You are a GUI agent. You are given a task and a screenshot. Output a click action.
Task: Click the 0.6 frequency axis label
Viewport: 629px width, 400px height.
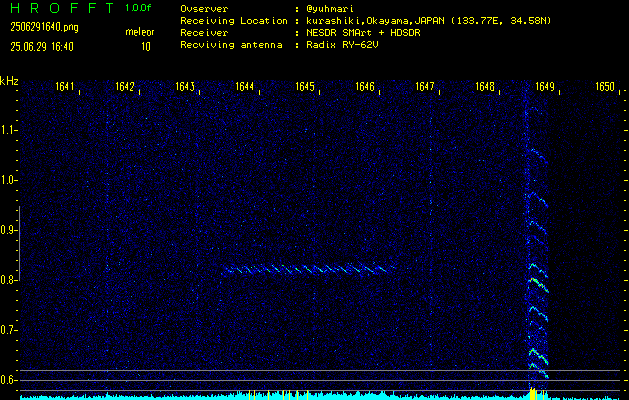7,380
